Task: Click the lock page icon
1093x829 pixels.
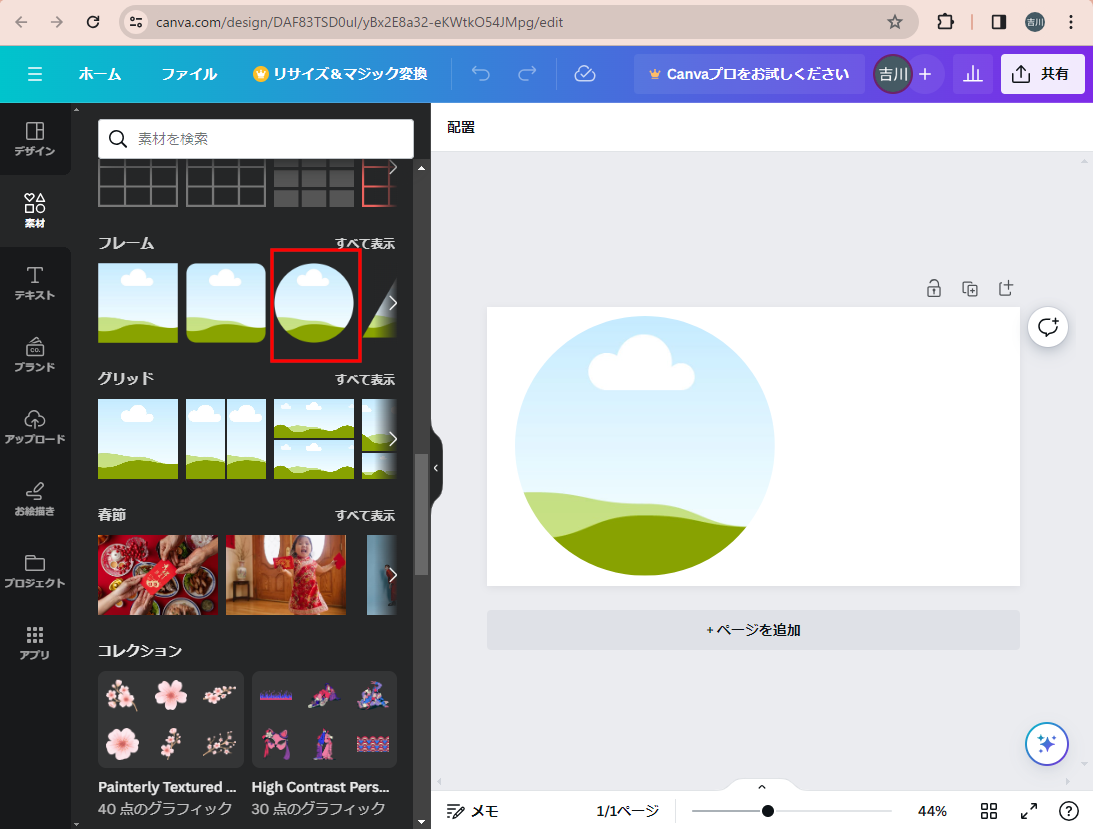Action: 933,289
